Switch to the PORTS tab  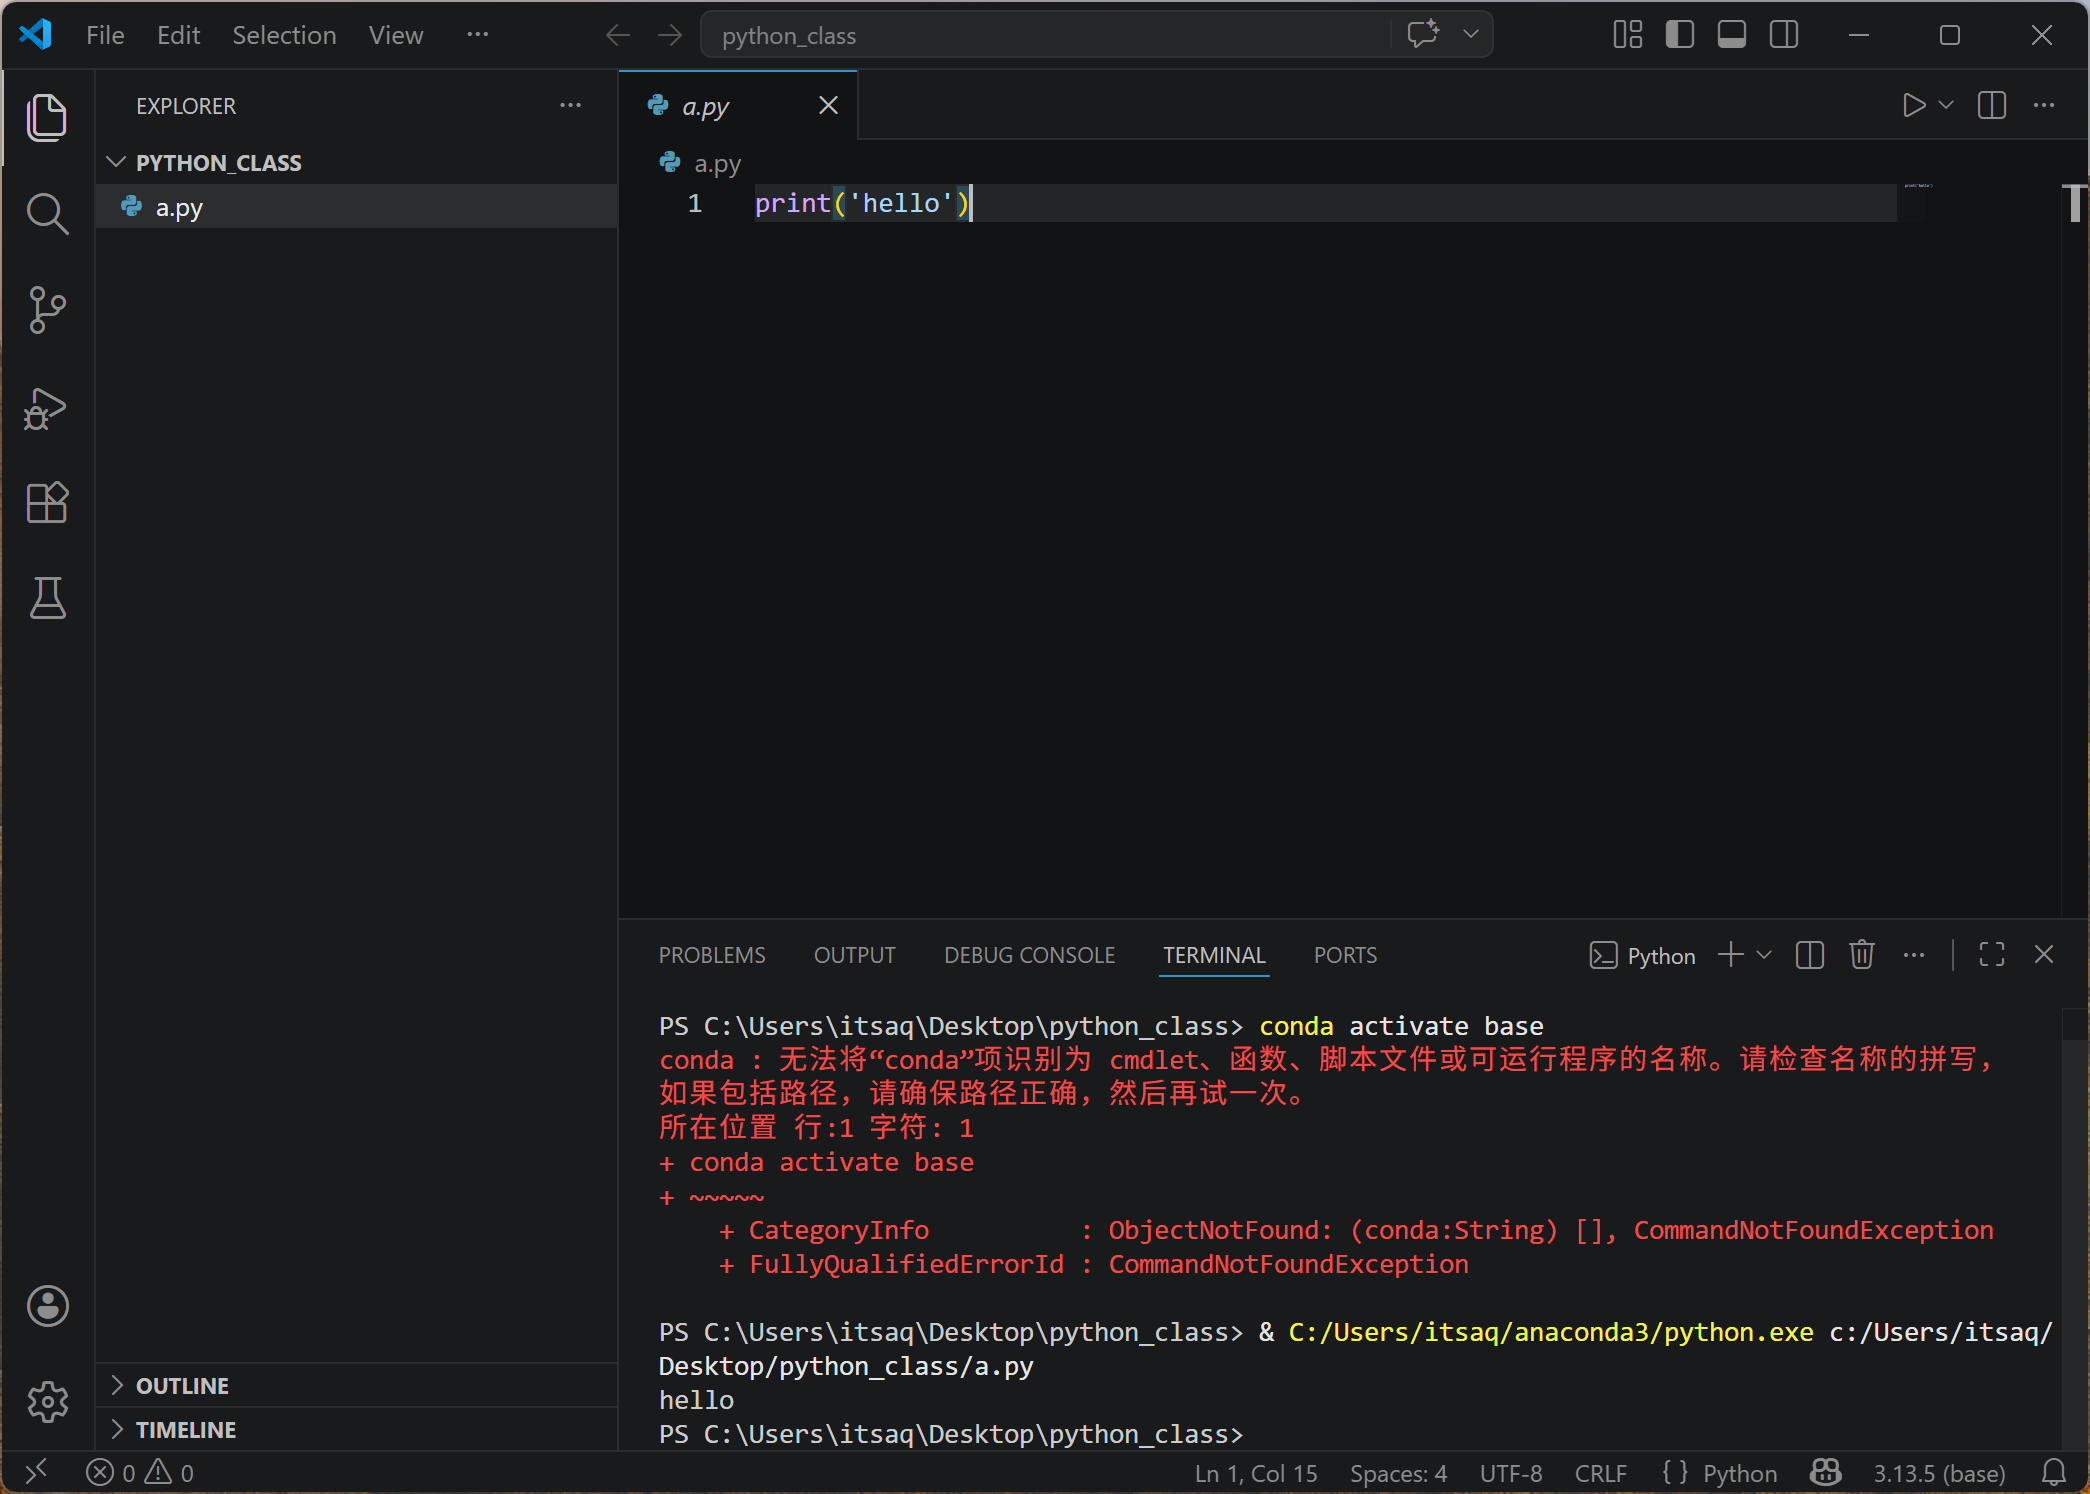(x=1346, y=955)
